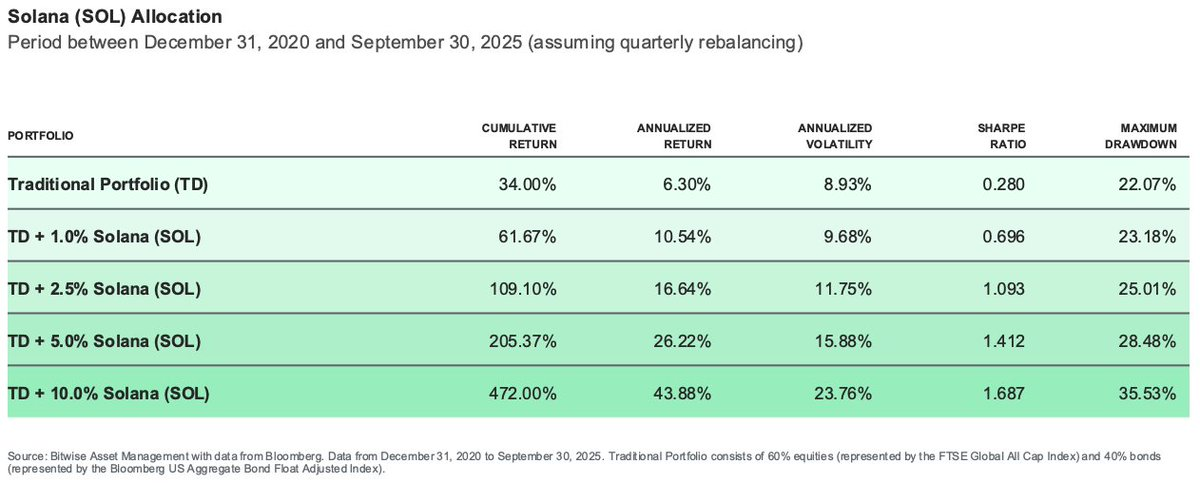1200x483 pixels.
Task: Click the Annualized Return column header
Action: pos(674,136)
